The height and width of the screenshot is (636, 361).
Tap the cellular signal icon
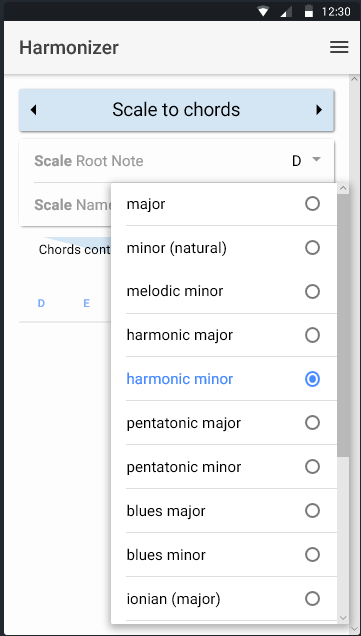tap(286, 12)
